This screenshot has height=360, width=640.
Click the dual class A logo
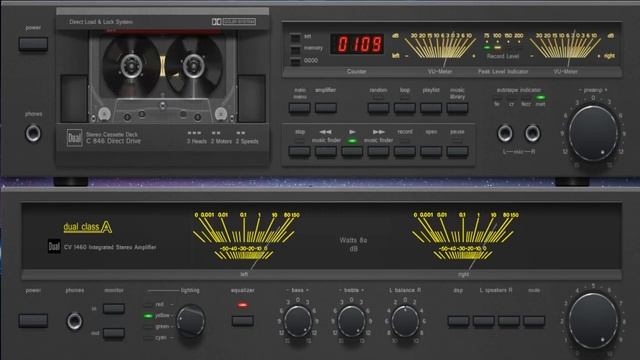(x=87, y=227)
